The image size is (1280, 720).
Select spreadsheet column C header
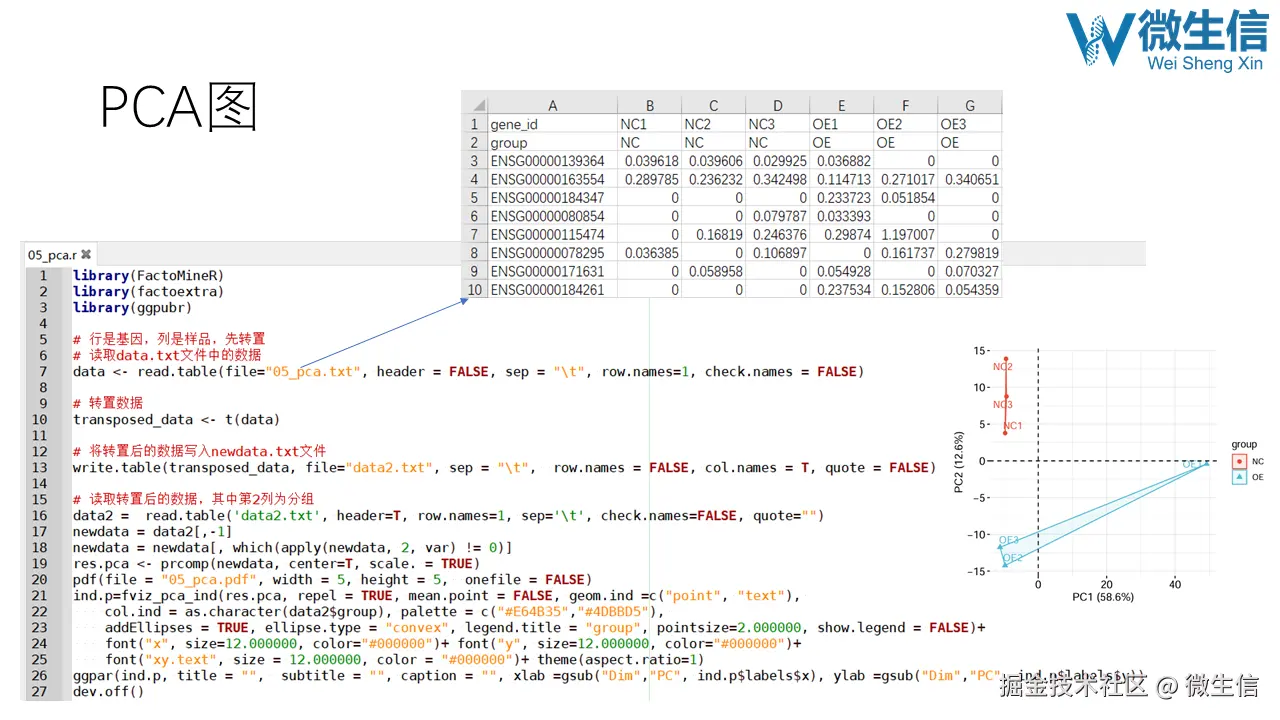coord(713,105)
